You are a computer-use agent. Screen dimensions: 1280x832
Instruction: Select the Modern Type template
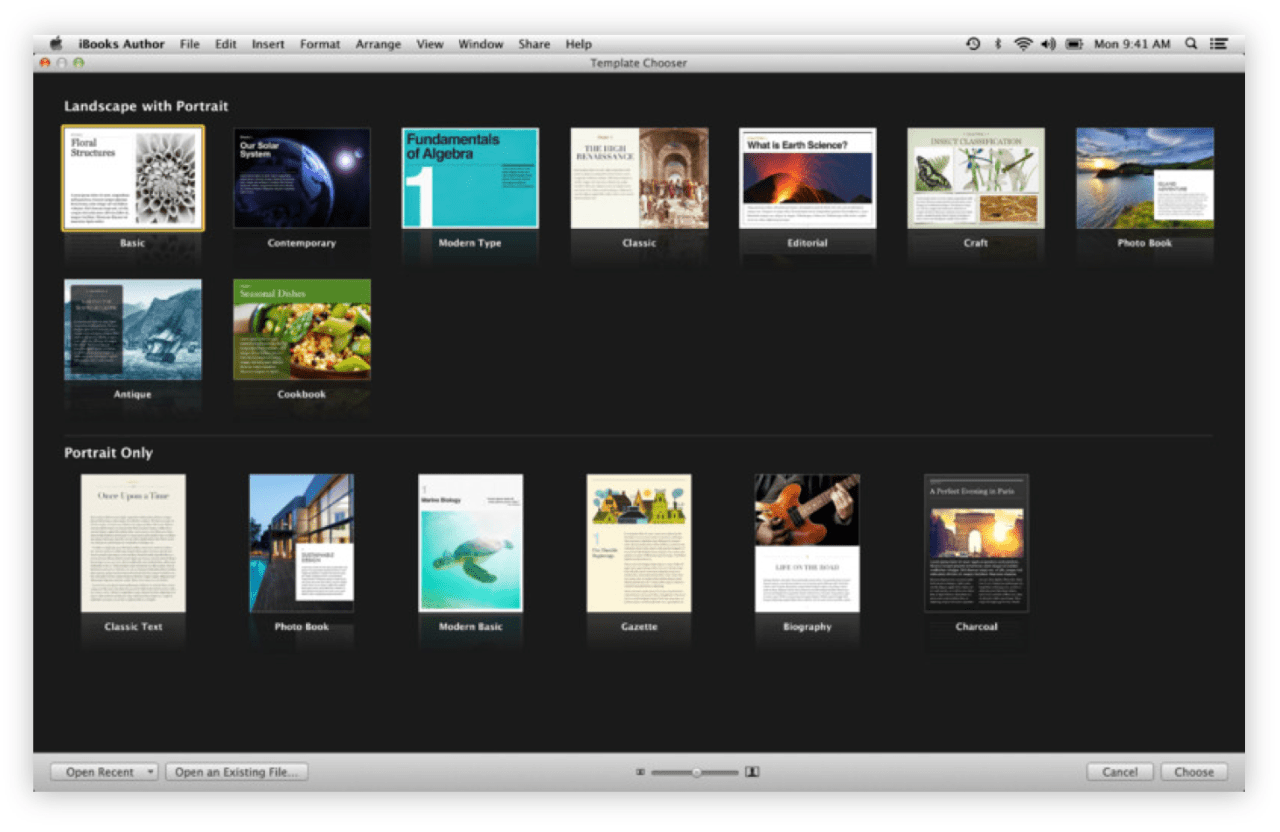470,178
